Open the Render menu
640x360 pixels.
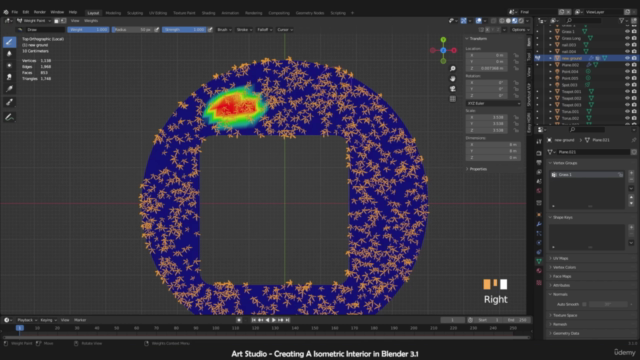(40, 12)
